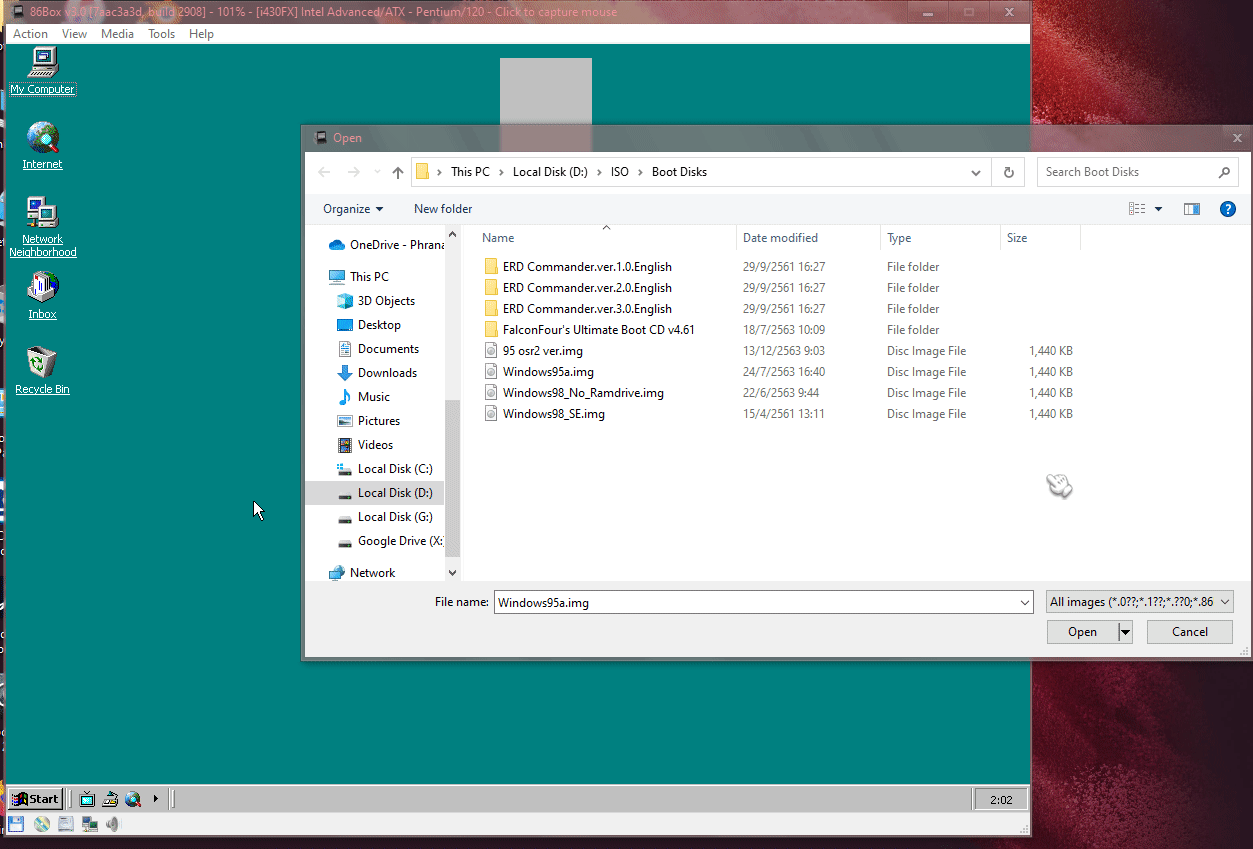Click the hard disk icon in 86Box status bar
The width and height of the screenshot is (1253, 849).
coord(65,823)
